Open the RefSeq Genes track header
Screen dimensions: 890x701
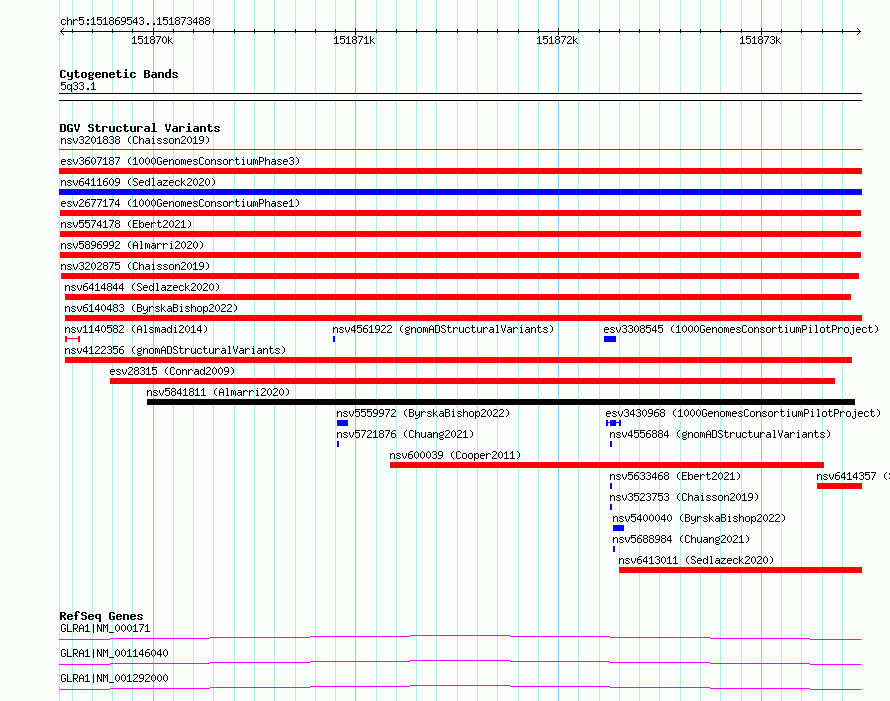click(x=101, y=616)
